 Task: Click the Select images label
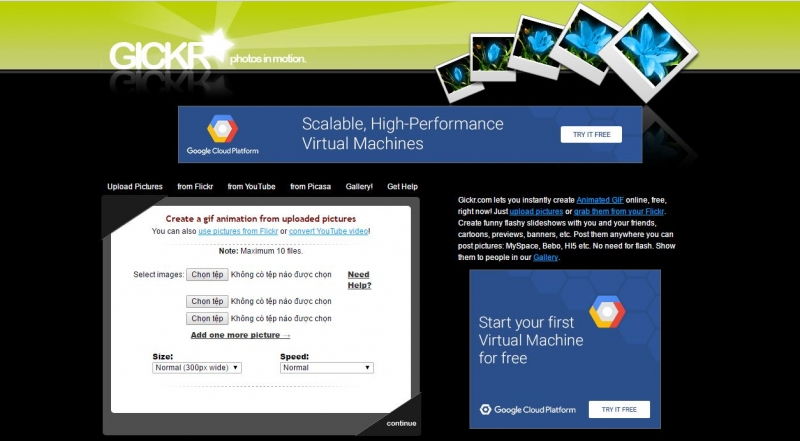[158, 275]
